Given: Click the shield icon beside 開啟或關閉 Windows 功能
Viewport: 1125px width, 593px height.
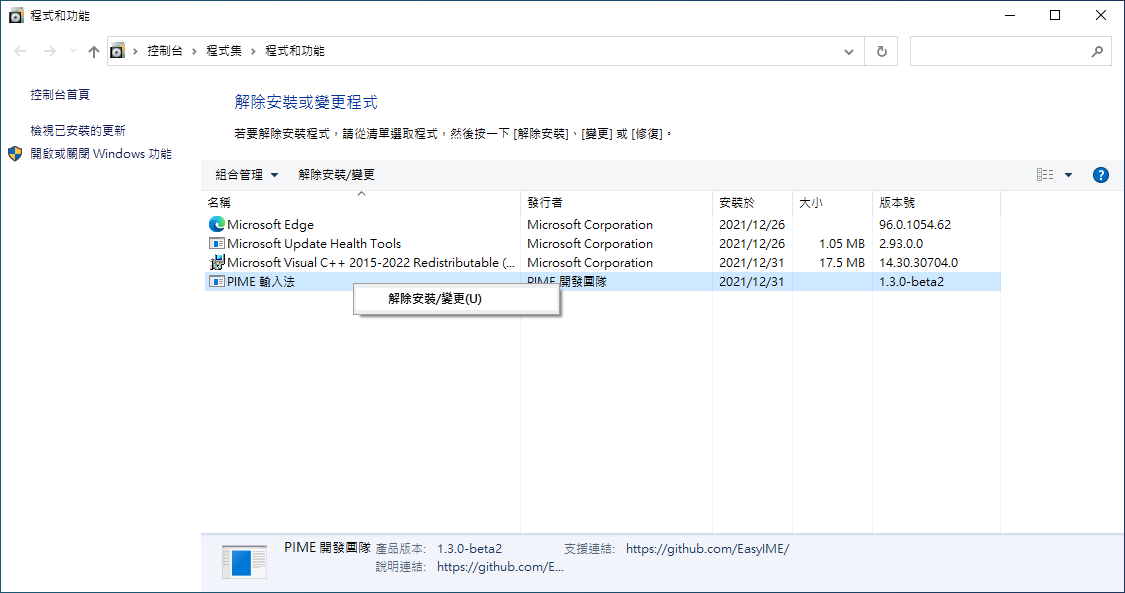Looking at the screenshot, I should (x=14, y=153).
